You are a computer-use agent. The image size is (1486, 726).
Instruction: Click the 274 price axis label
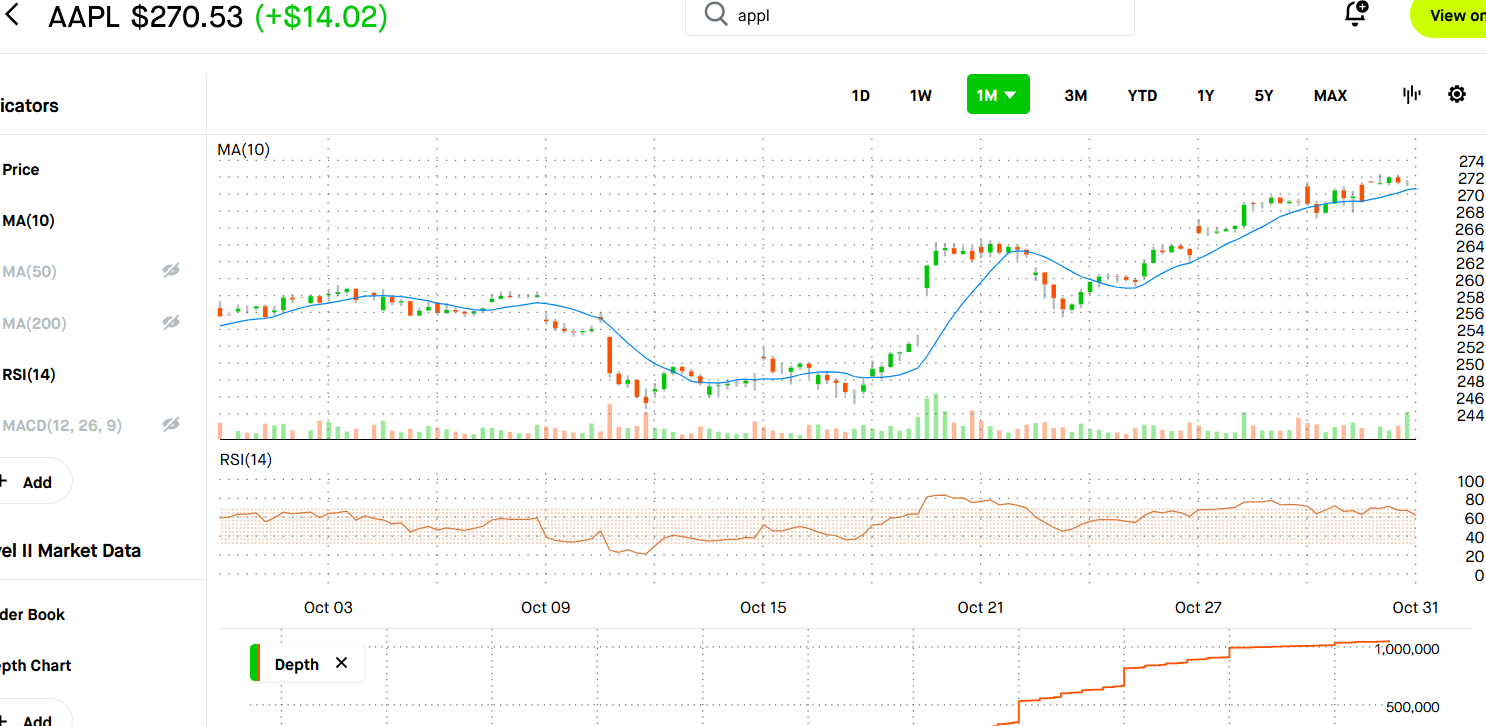[x=1471, y=161]
